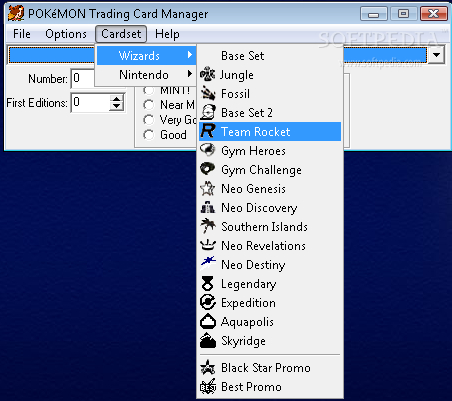
Task: Increase the First Editions count
Action: point(116,98)
